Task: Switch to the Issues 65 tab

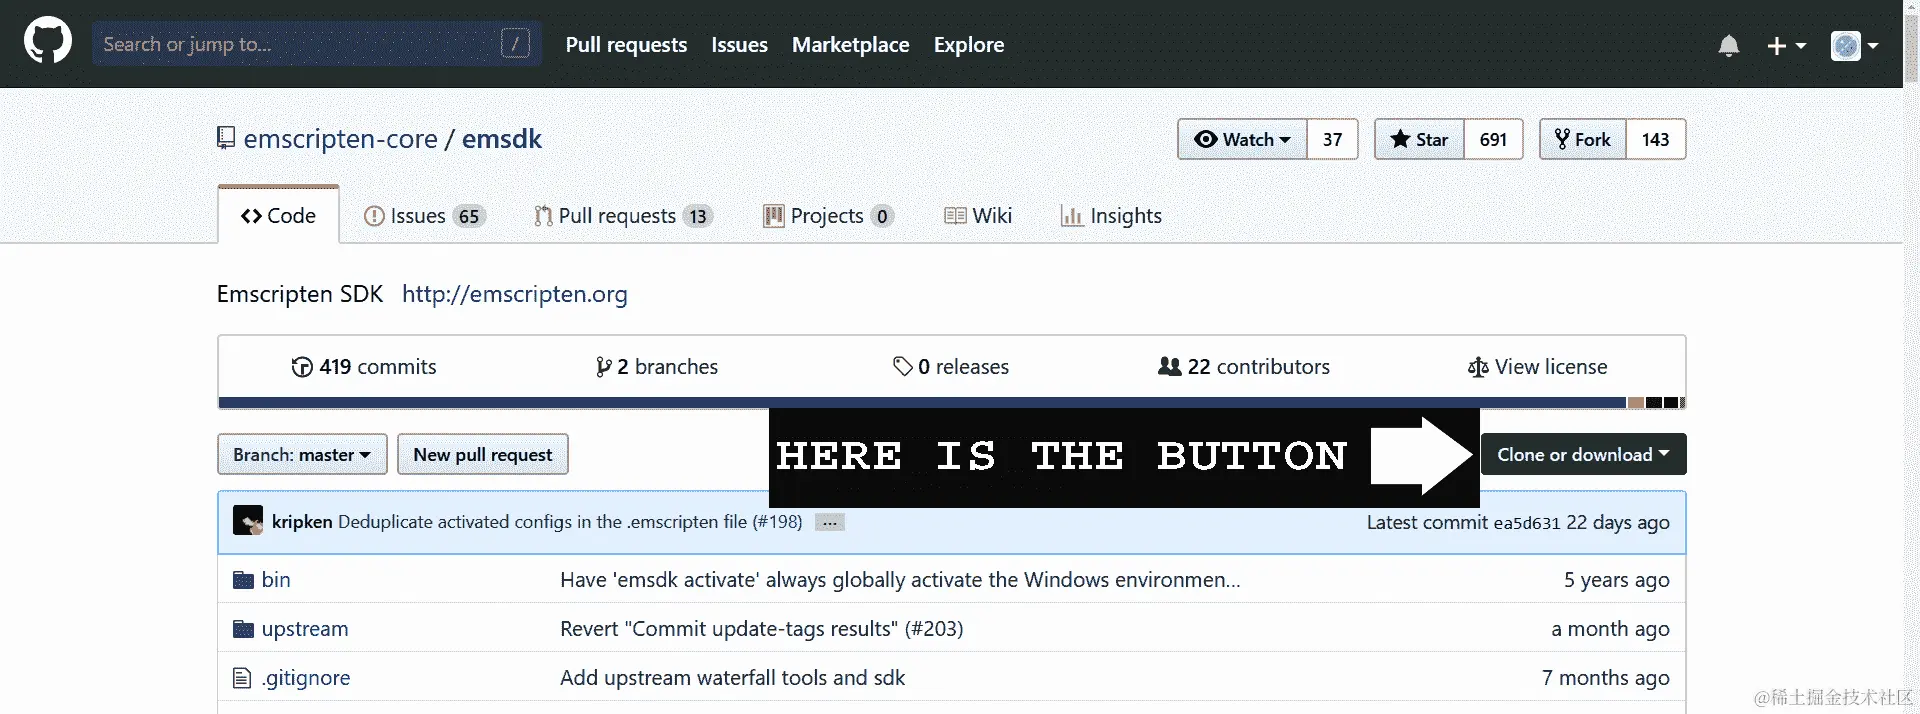Action: (425, 216)
